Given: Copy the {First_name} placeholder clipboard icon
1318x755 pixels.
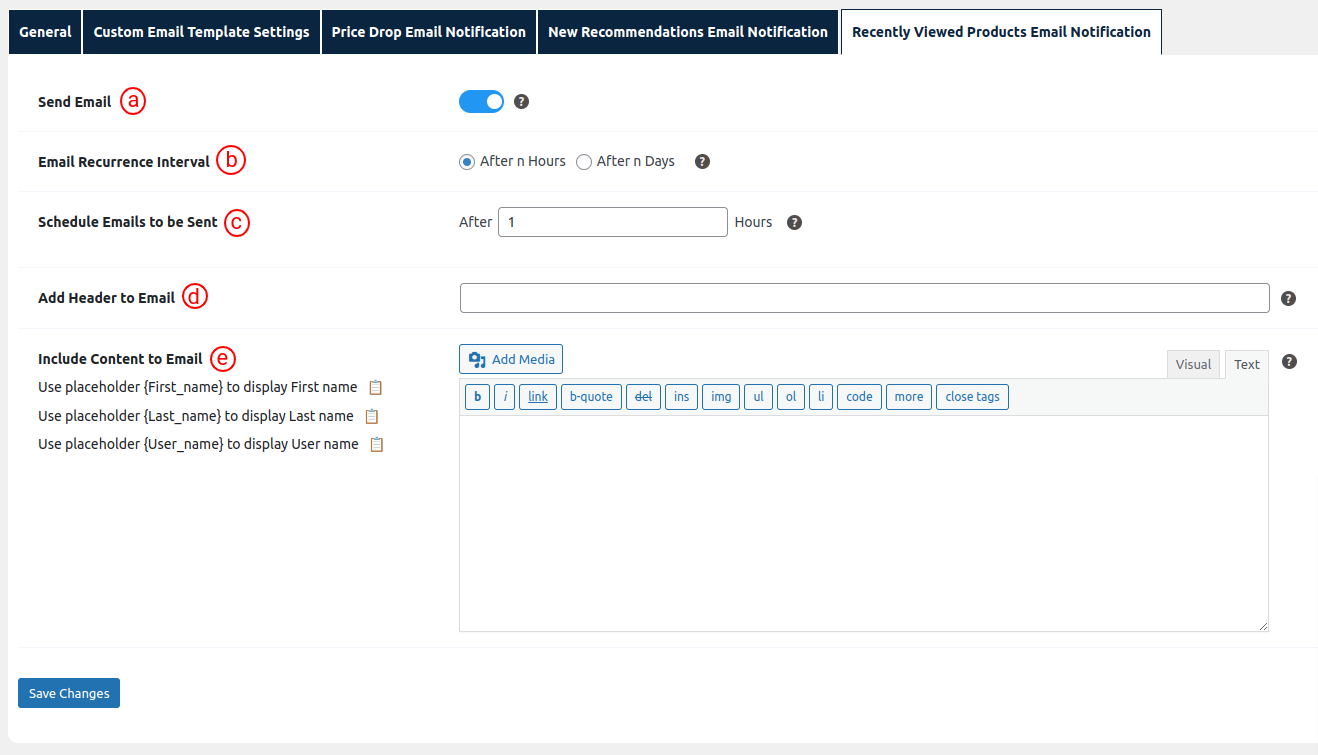Looking at the screenshot, I should click(x=376, y=388).
